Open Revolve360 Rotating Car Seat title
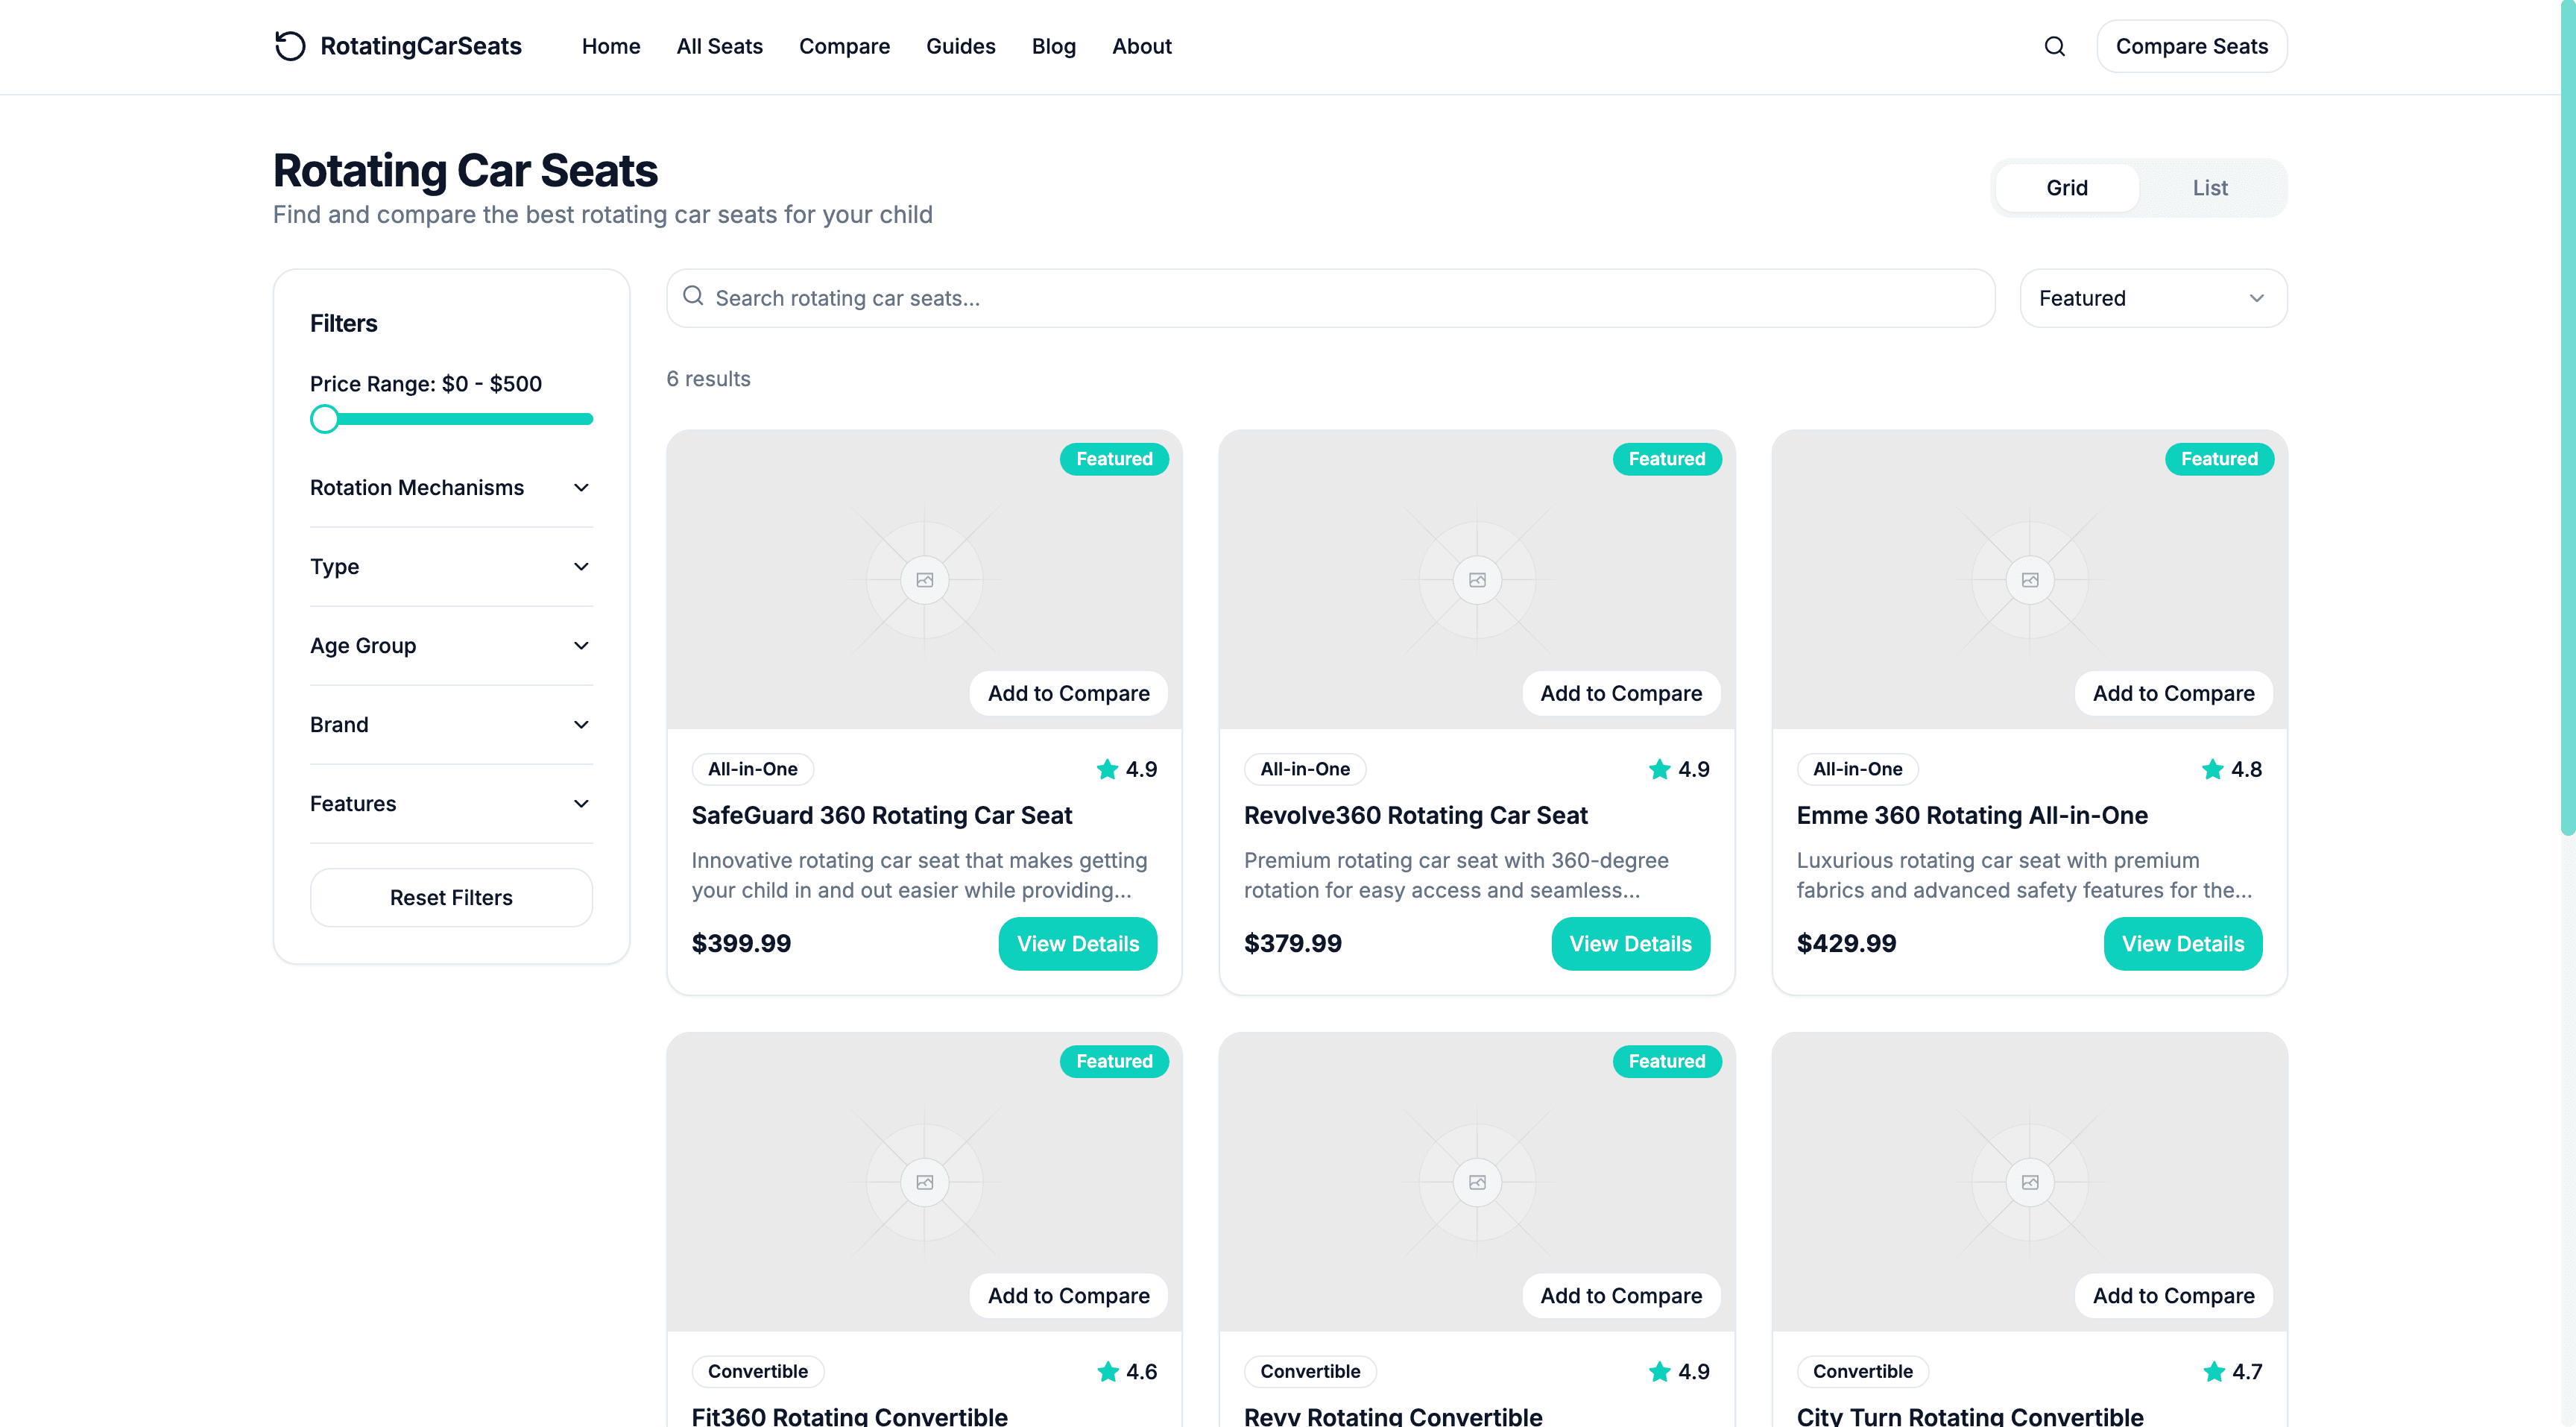The image size is (2576, 1427). tap(1415, 815)
